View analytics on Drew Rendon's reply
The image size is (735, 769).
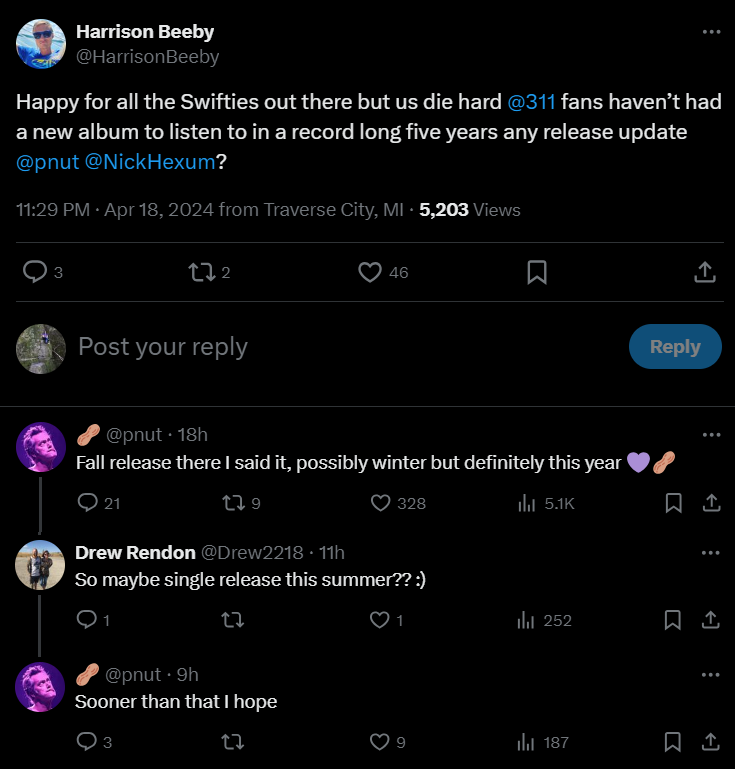coord(527,621)
